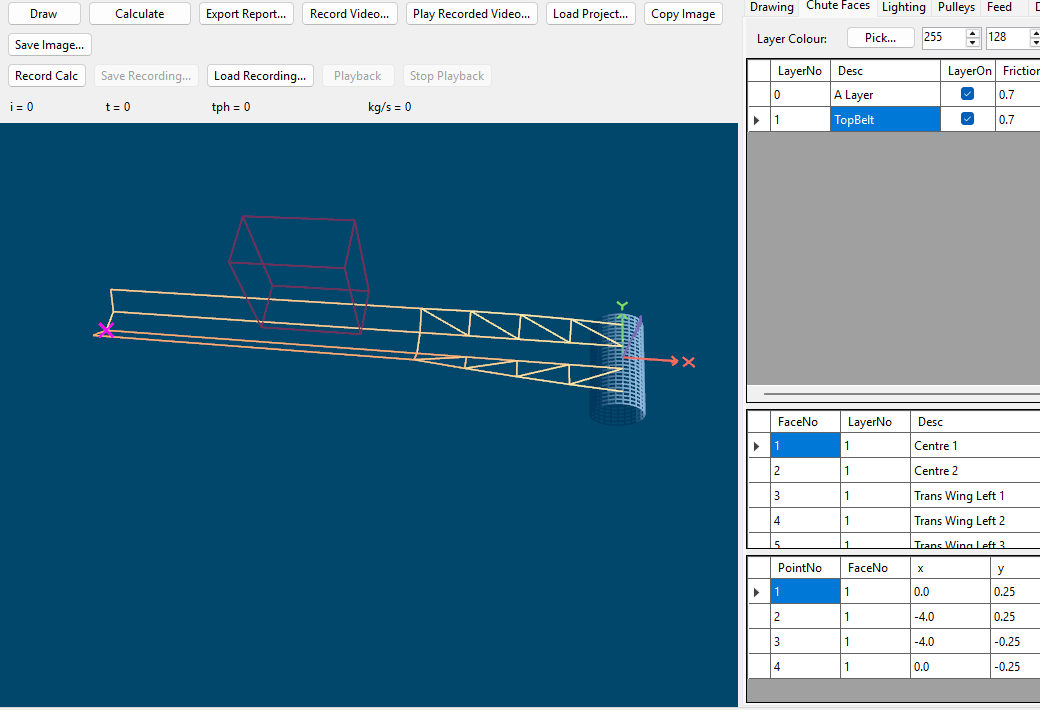Viewport: 1040px width, 710px height.
Task: Select the Centre 1 face row
Action: coord(894,446)
